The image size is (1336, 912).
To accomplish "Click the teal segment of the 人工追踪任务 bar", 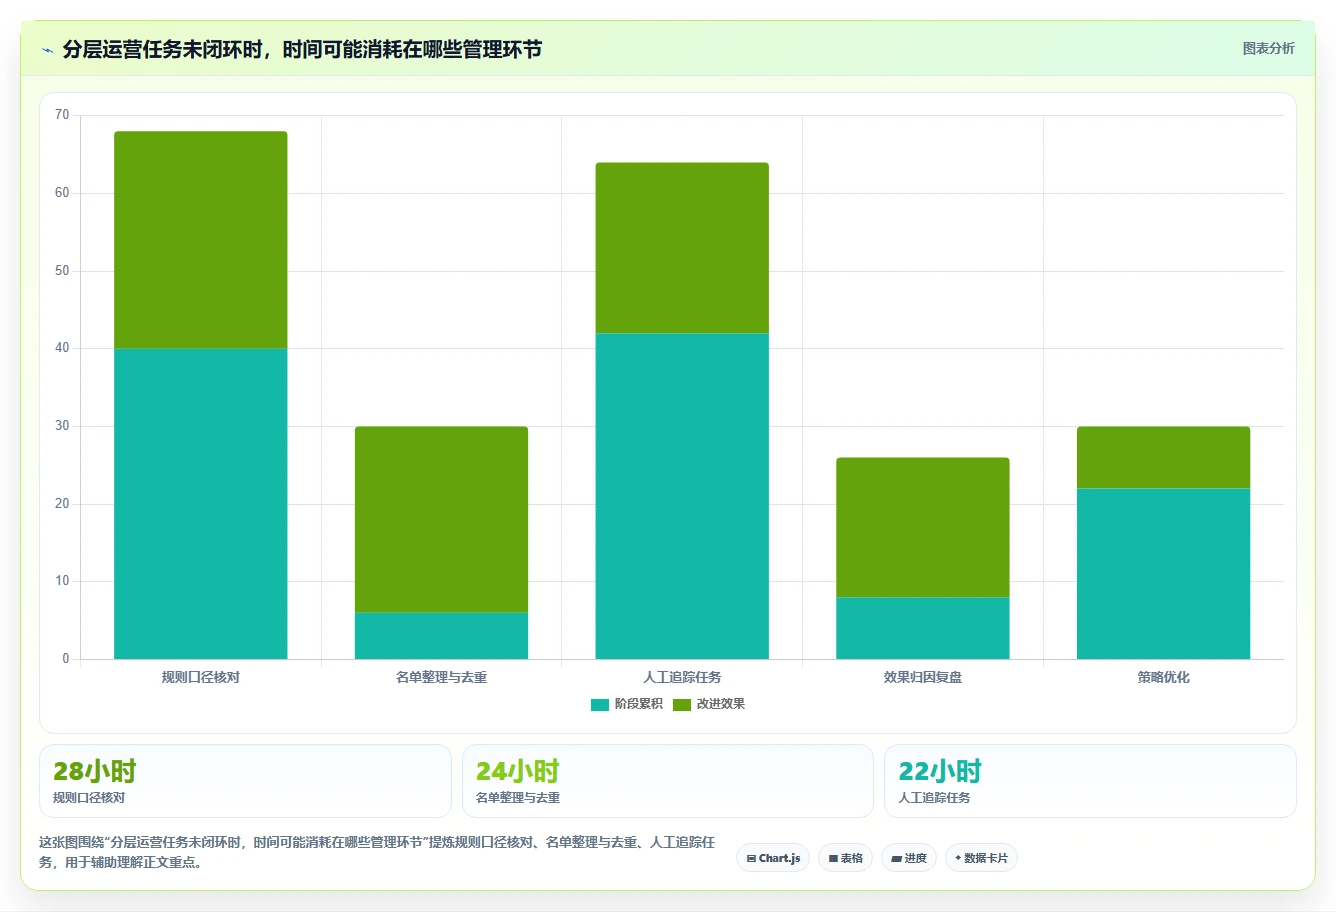I will click(682, 496).
